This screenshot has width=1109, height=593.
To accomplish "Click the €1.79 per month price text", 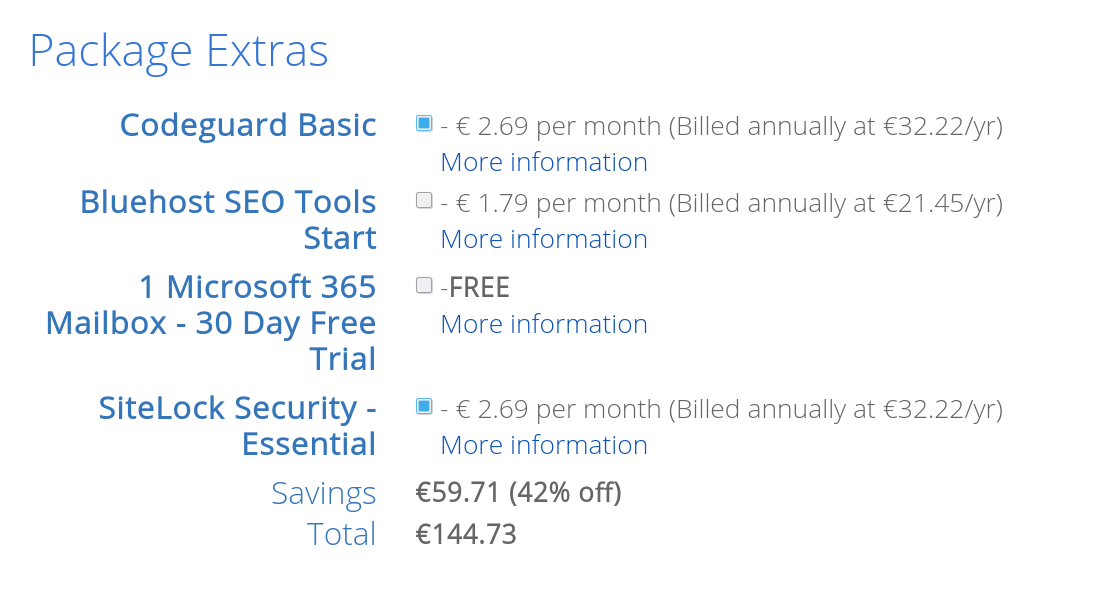I will pyautogui.click(x=559, y=203).
